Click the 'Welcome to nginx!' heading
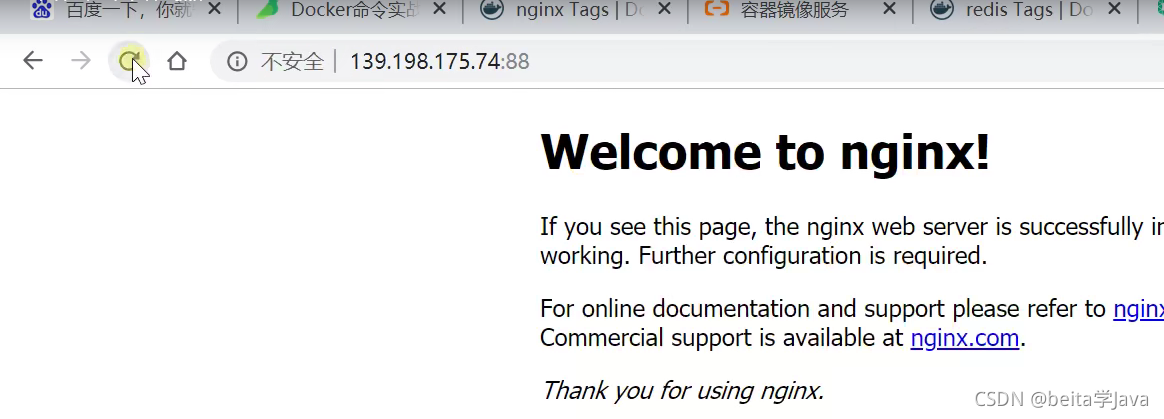This screenshot has height=419, width=1164. point(765,152)
